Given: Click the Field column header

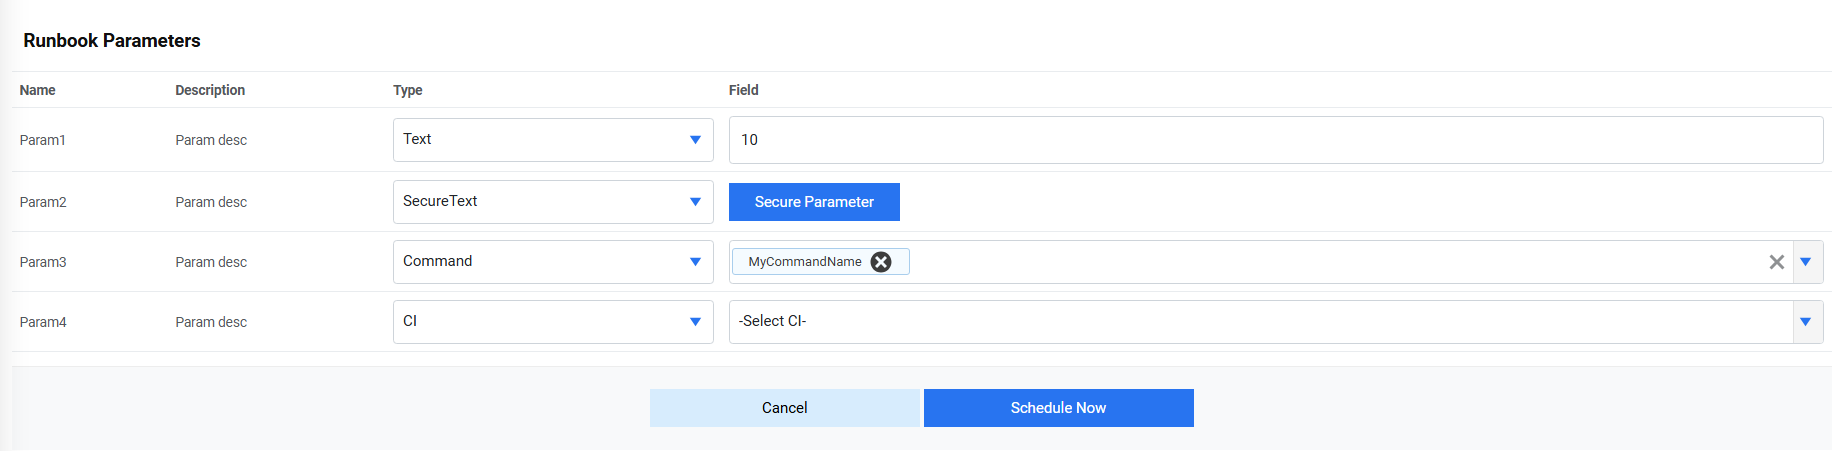Looking at the screenshot, I should point(744,90).
